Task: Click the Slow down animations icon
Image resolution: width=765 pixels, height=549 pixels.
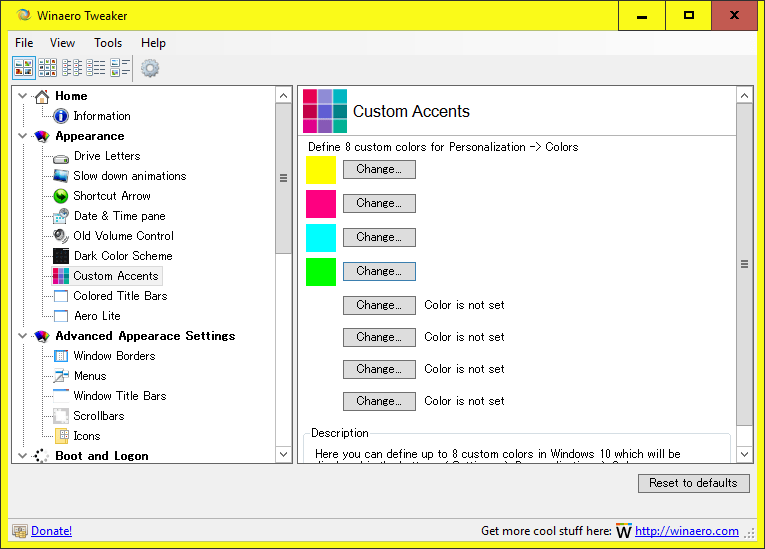Action: [x=60, y=176]
